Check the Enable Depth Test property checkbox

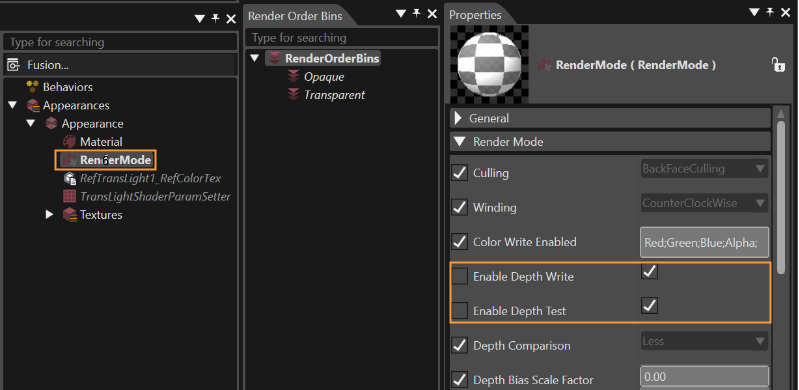[460, 310]
